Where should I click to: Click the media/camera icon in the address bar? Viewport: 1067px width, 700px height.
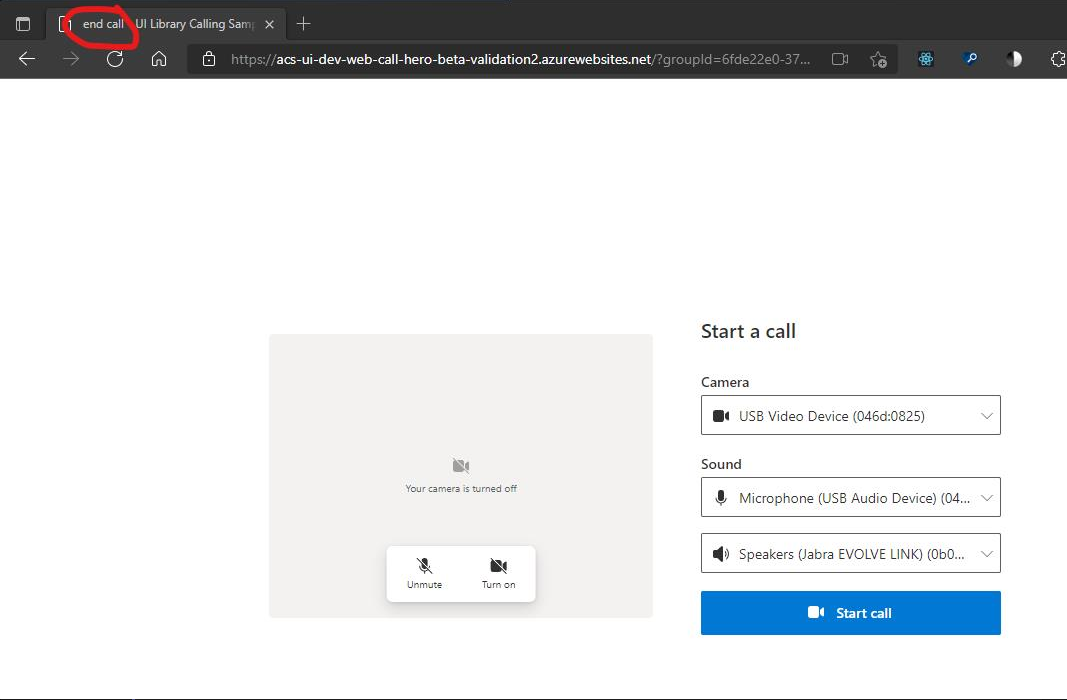click(x=841, y=59)
